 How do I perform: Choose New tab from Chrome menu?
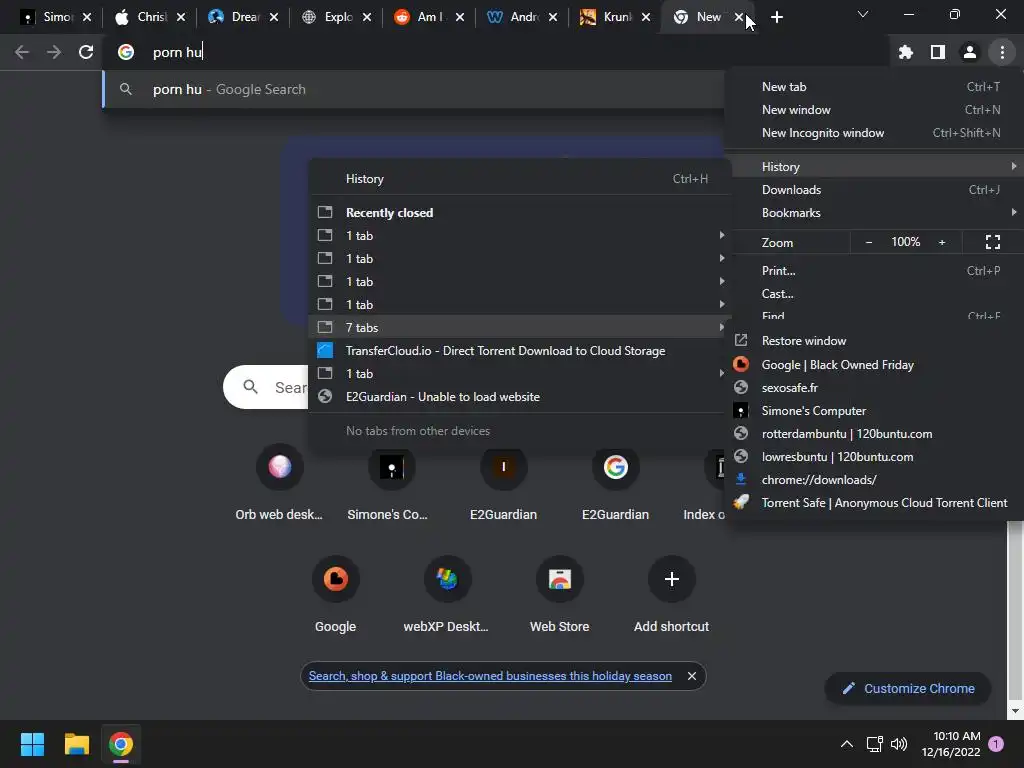[874, 87]
